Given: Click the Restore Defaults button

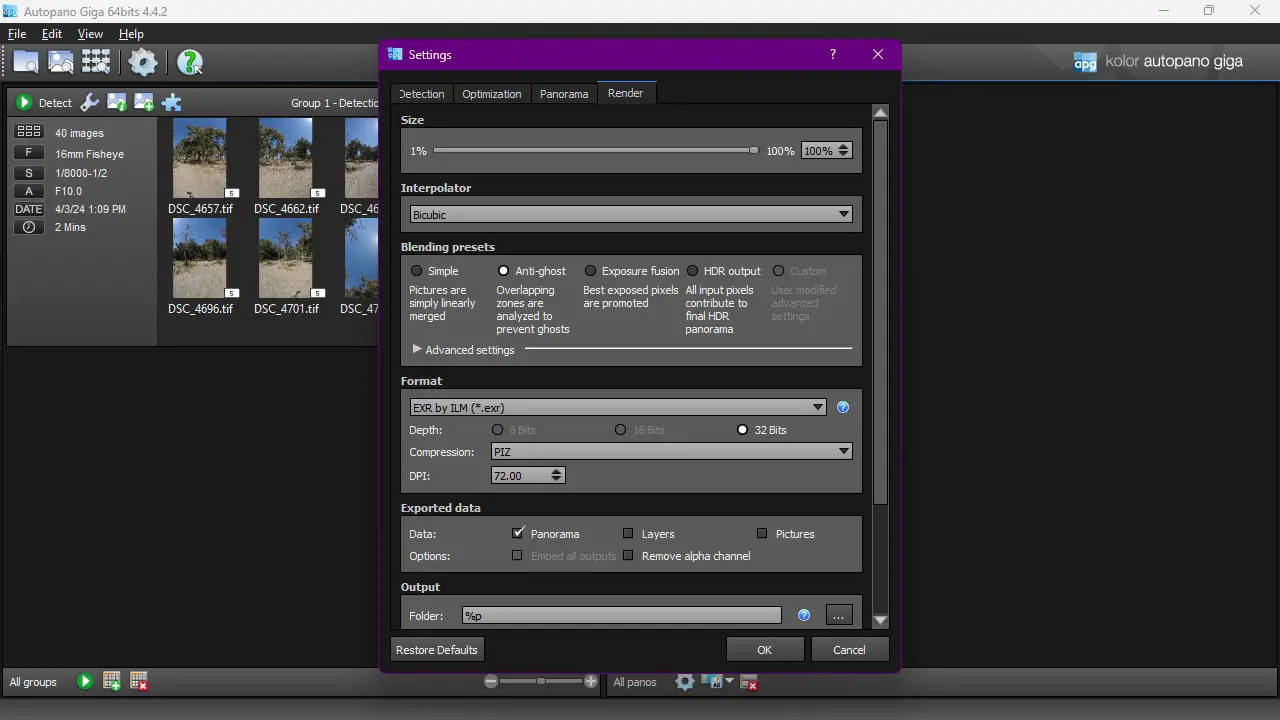Looking at the screenshot, I should point(437,650).
